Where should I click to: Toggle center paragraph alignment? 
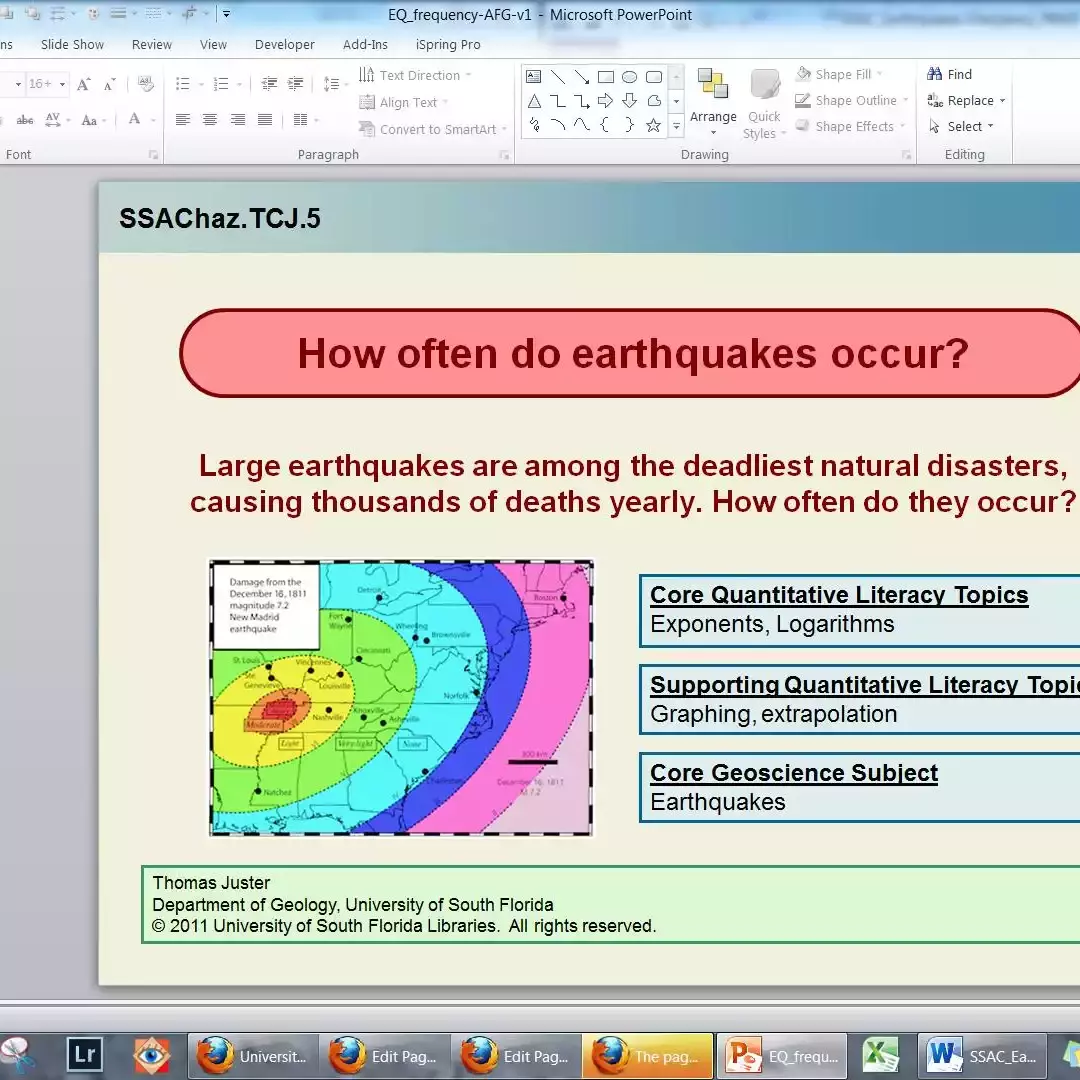click(208, 120)
